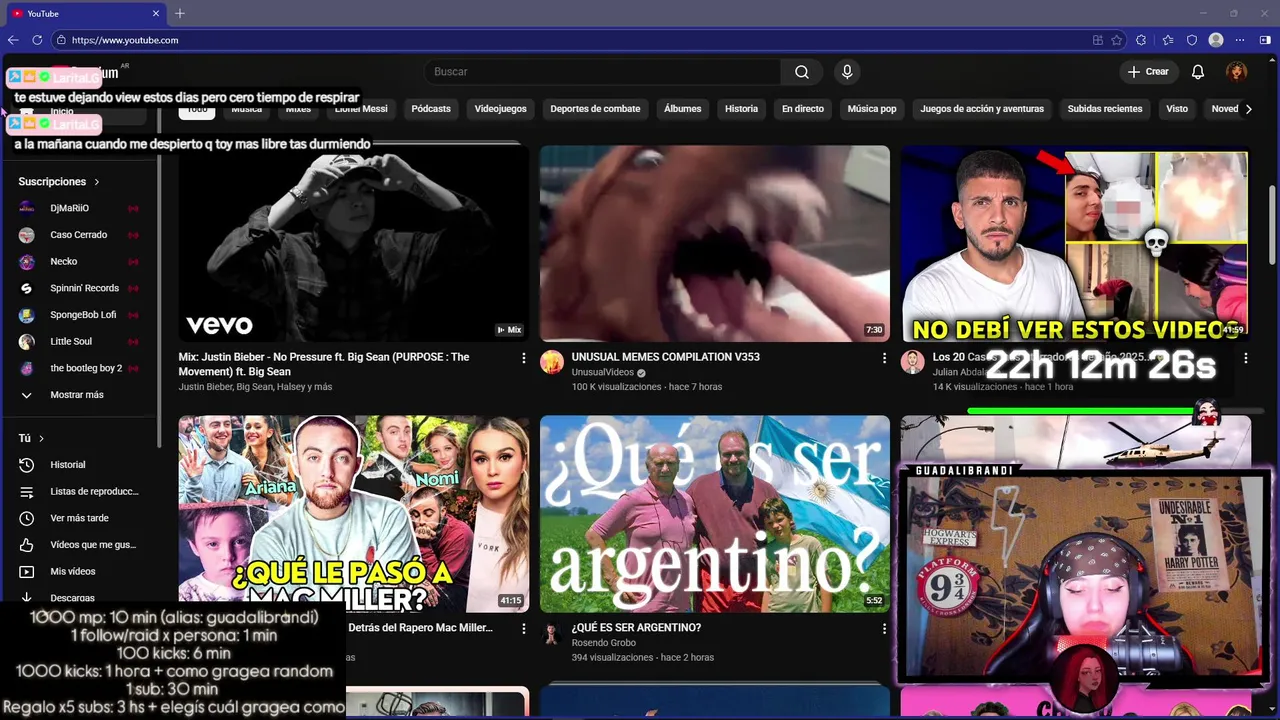
Task: Expand the Tú section
Action: (x=31, y=438)
